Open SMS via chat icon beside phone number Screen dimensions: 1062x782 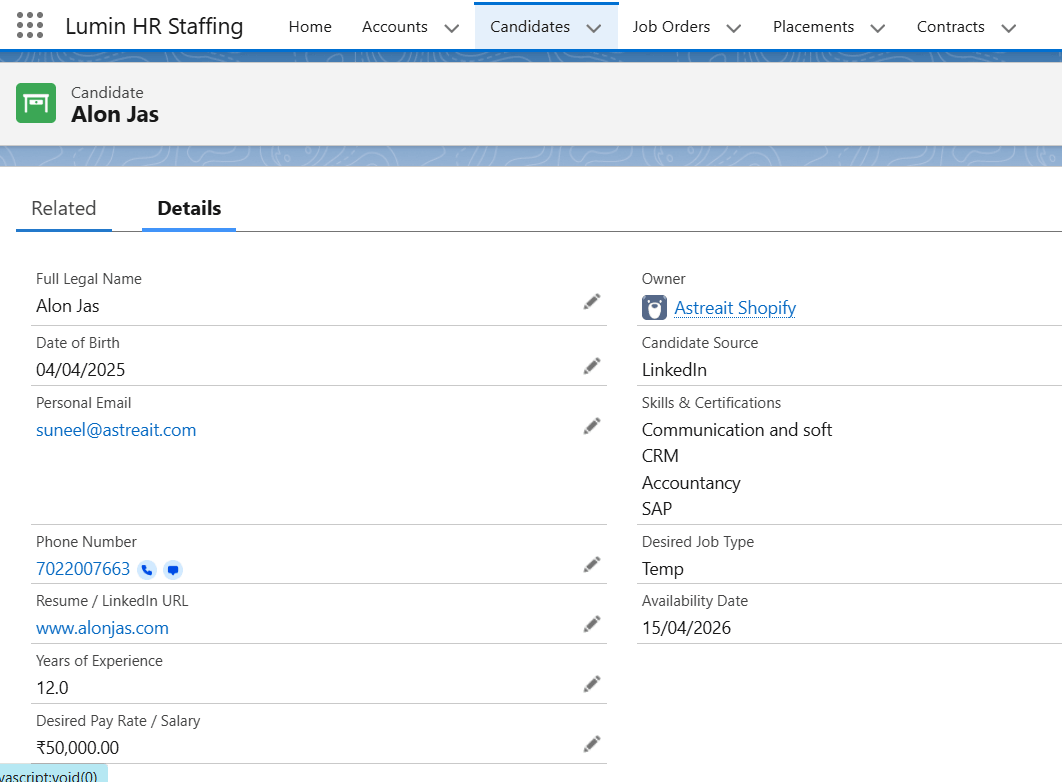click(172, 569)
